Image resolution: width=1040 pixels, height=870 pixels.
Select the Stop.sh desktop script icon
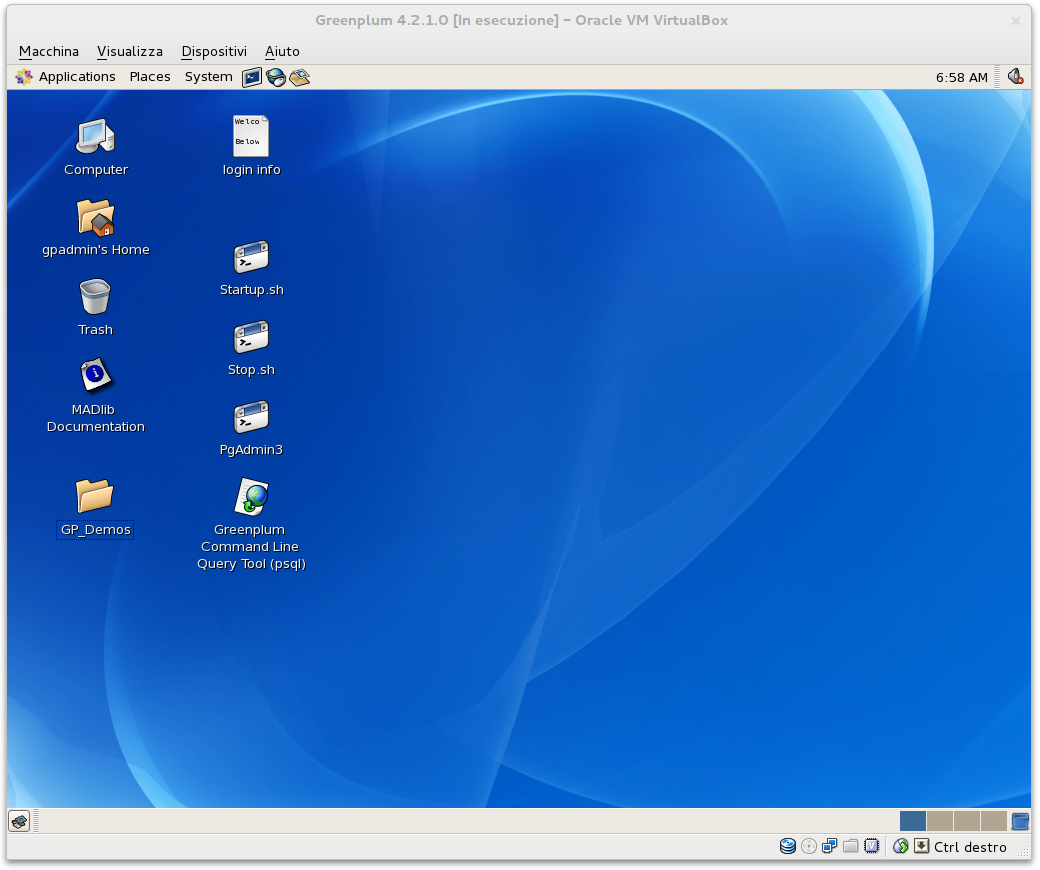(x=251, y=338)
